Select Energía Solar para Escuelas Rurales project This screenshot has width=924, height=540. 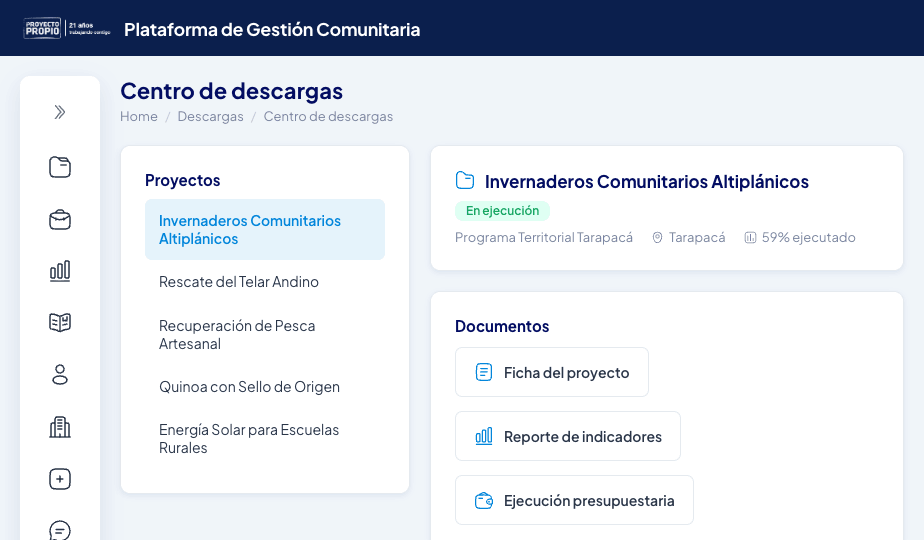(x=265, y=439)
